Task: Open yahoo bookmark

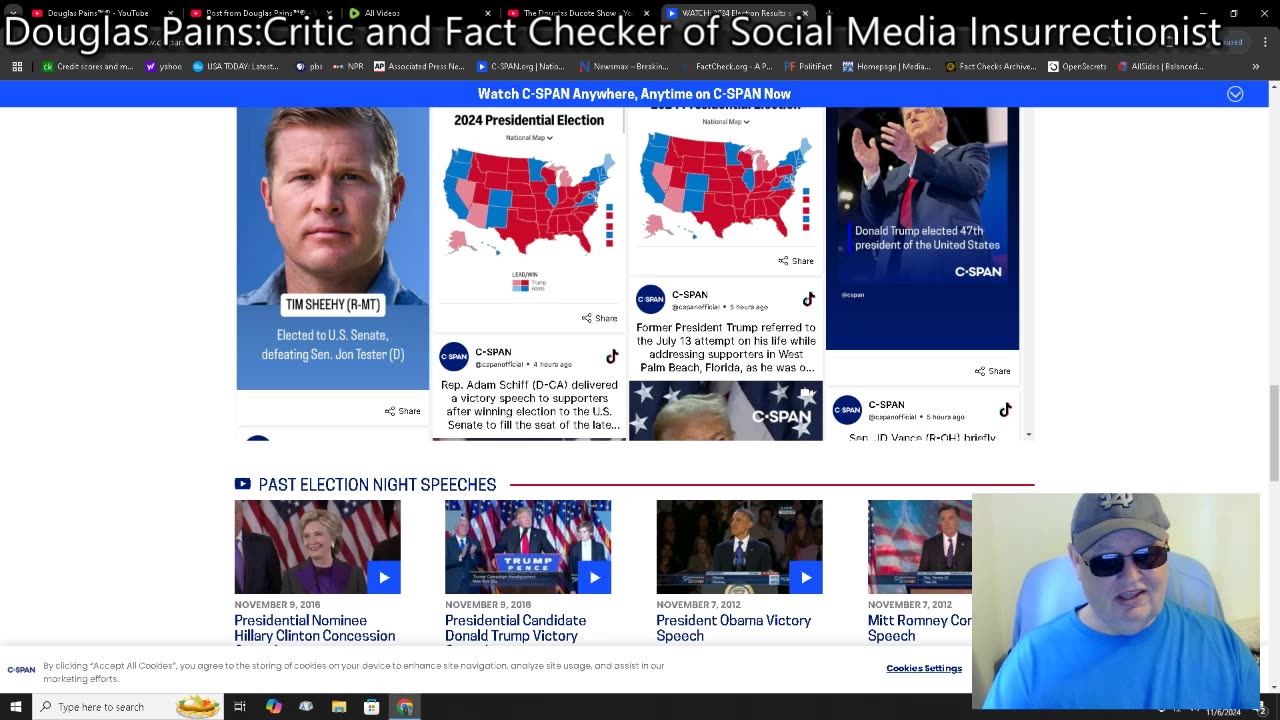Action: point(163,66)
